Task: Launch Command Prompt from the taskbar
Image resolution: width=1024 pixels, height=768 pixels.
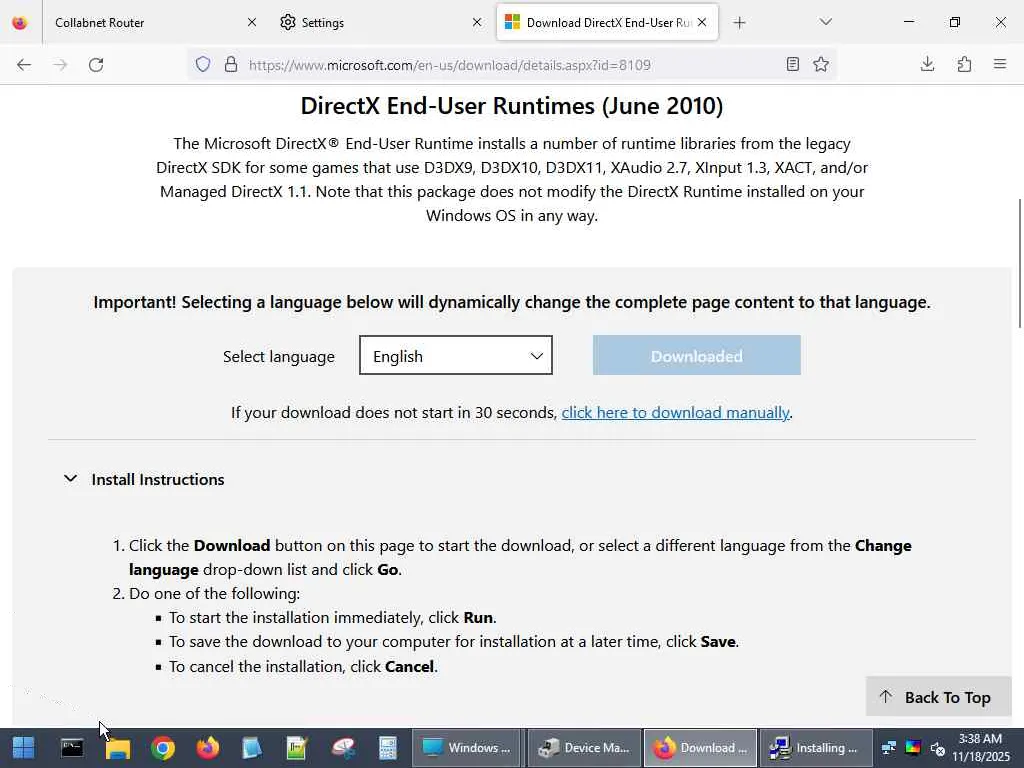Action: [72, 748]
